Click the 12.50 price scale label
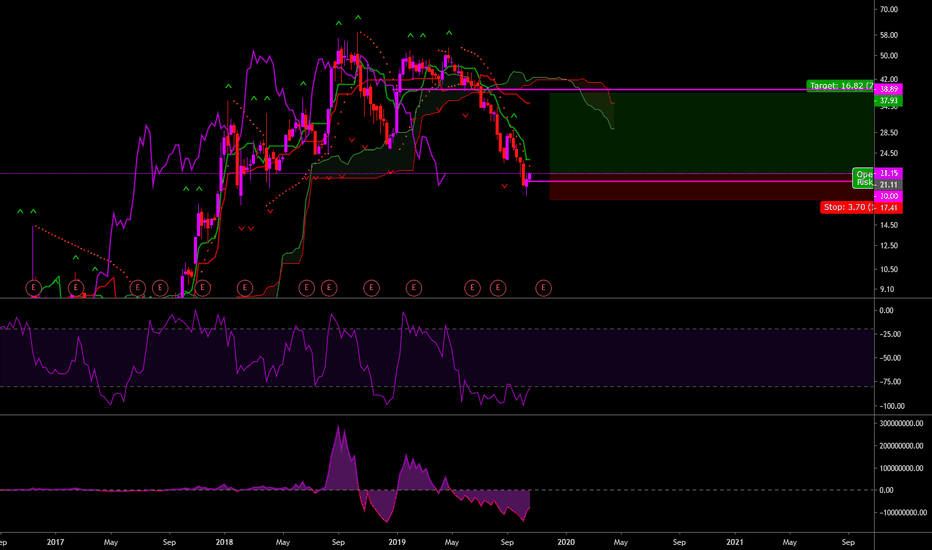Viewport: 932px width, 550px height. point(889,246)
